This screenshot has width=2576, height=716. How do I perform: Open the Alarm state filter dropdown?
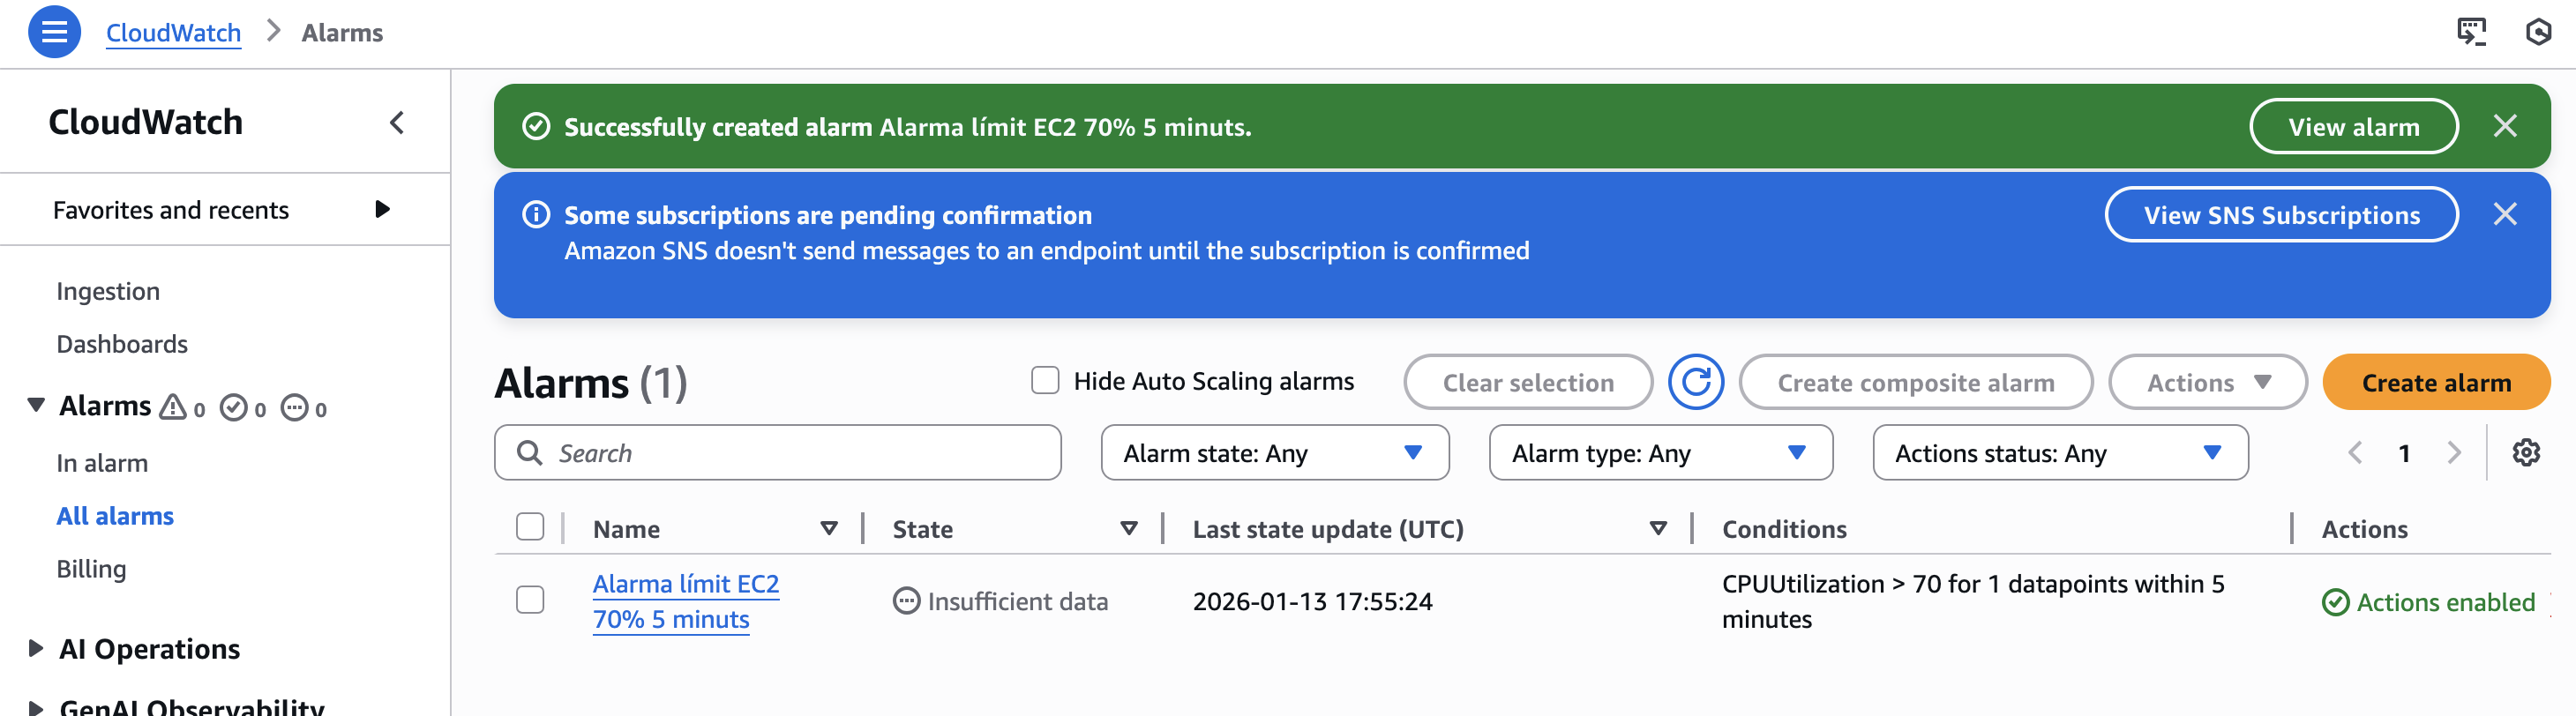1274,453
